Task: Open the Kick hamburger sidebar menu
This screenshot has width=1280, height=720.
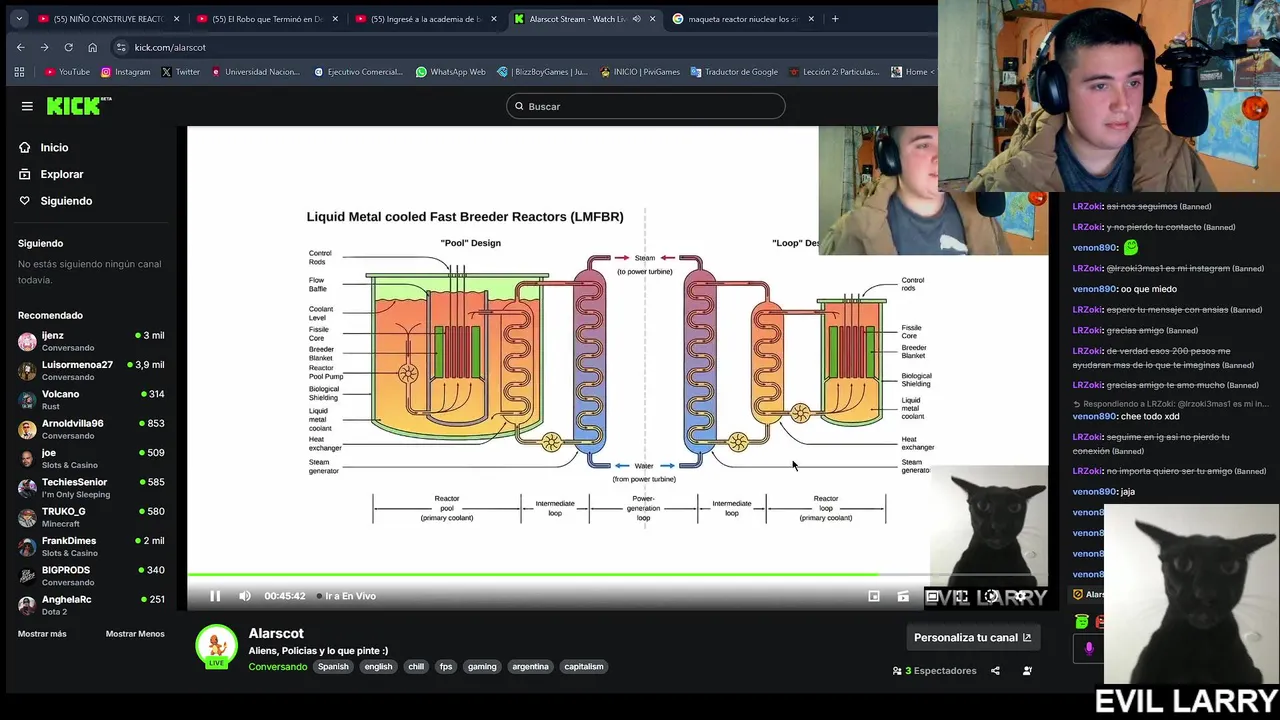Action: [27, 106]
